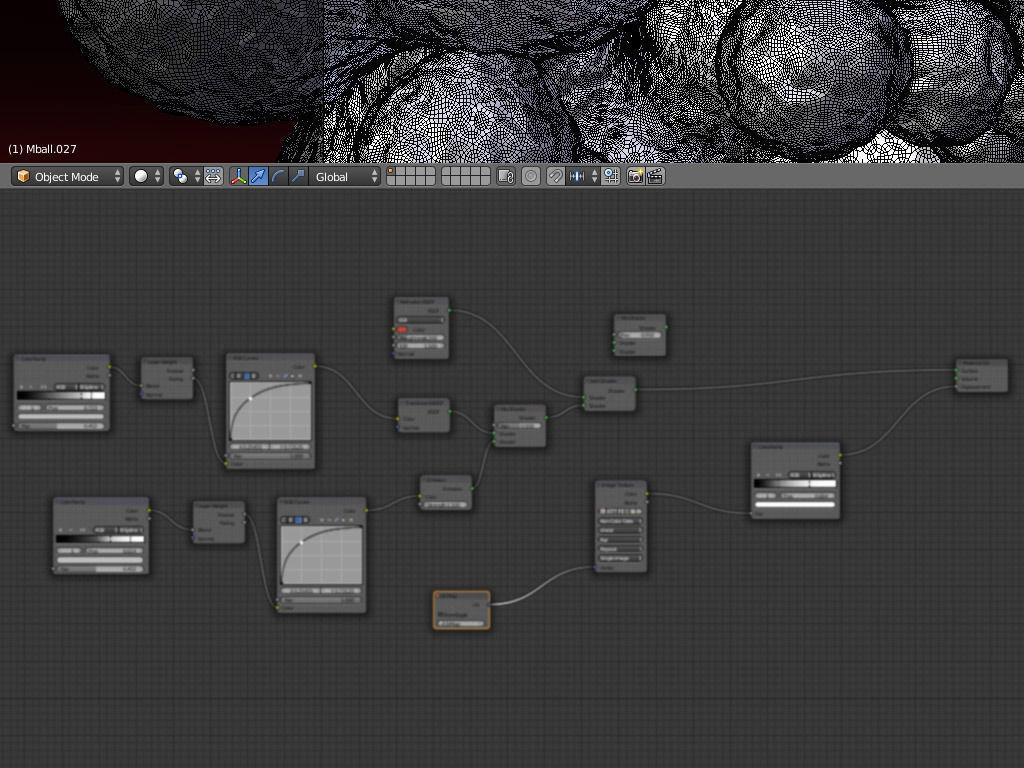Open the Global transform orientation dropdown
This screenshot has width=1024, height=768.
pyautogui.click(x=344, y=176)
